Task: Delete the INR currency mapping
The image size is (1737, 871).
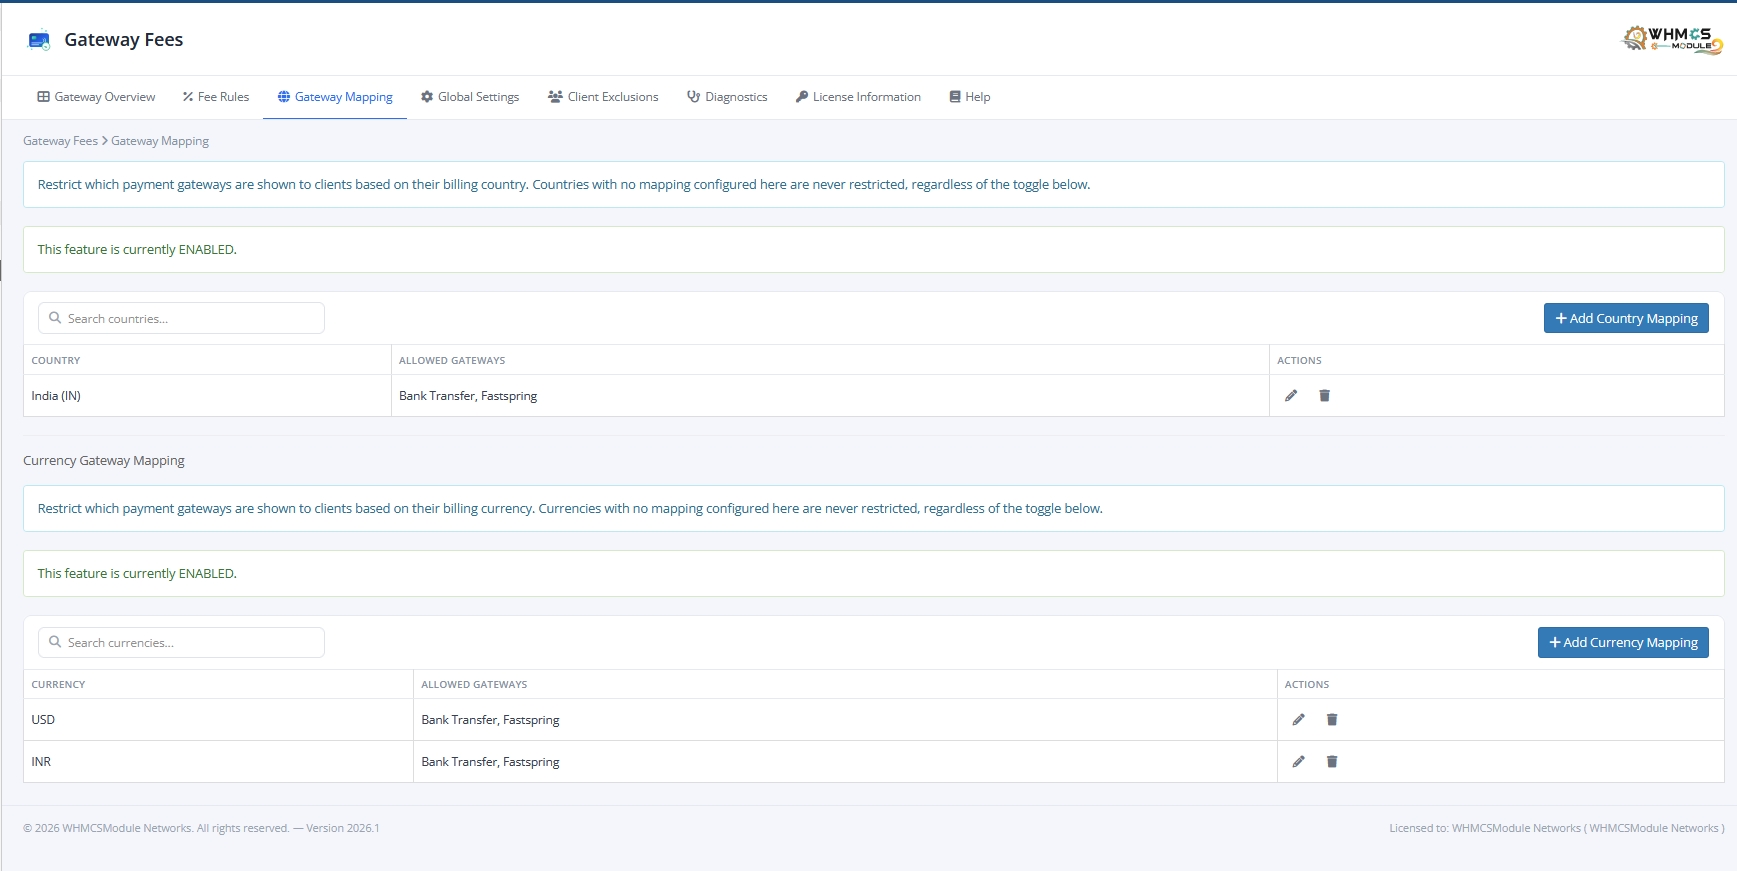Action: pyautogui.click(x=1332, y=762)
